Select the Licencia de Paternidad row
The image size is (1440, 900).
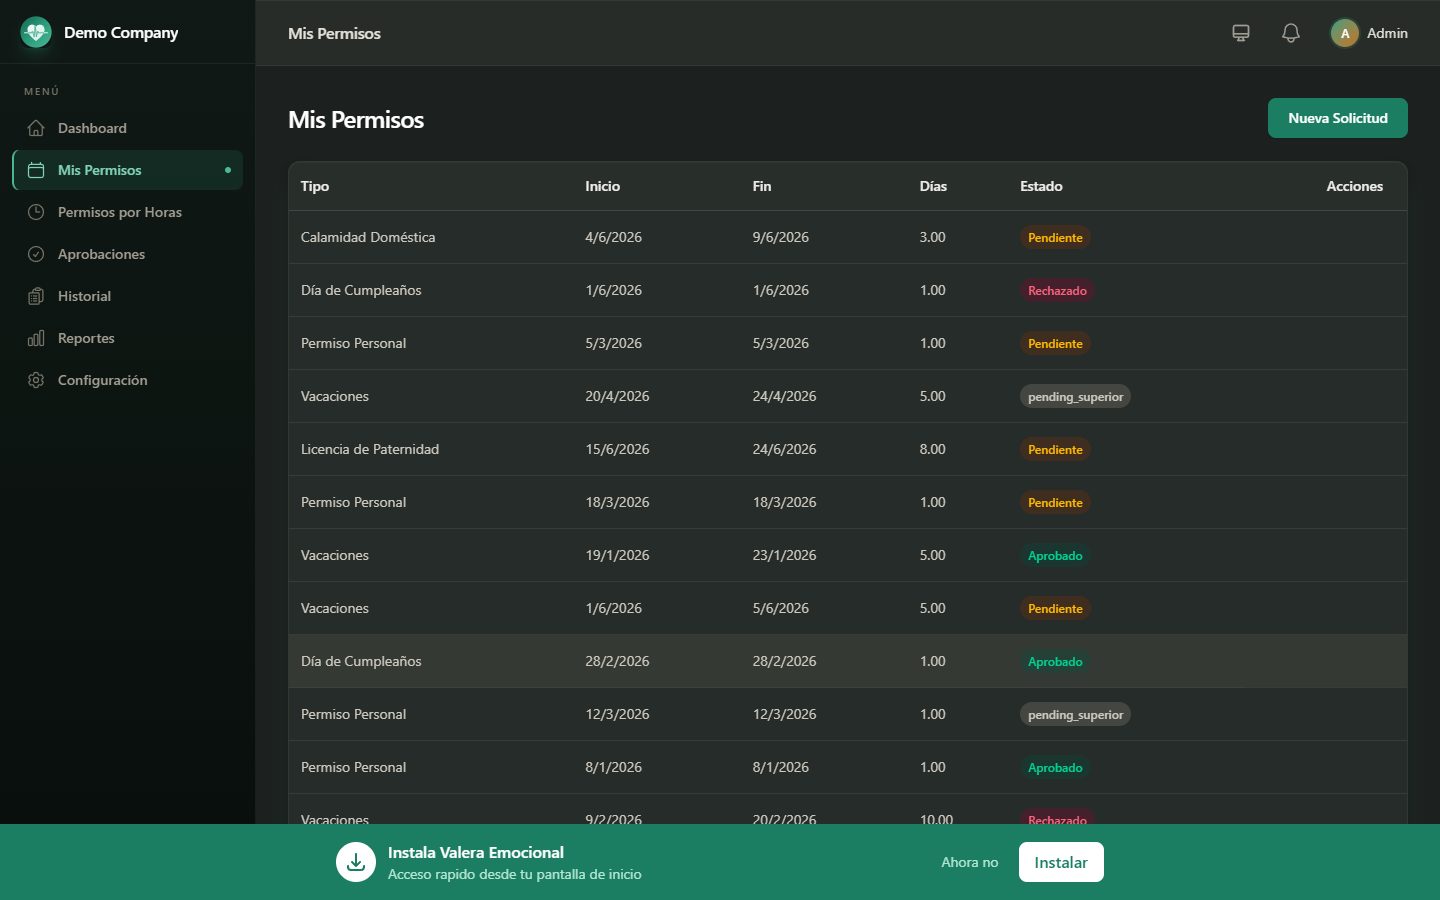848,449
